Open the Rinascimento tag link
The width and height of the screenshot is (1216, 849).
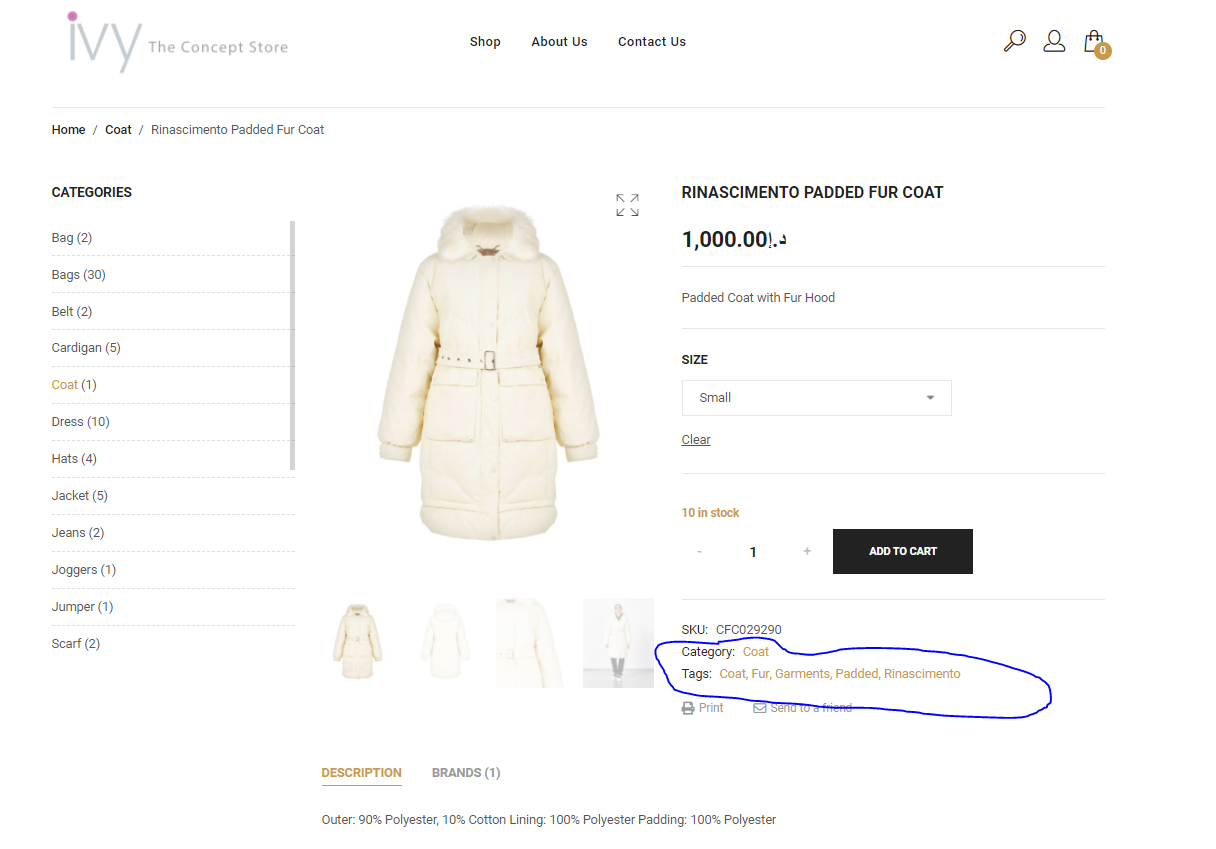click(922, 674)
